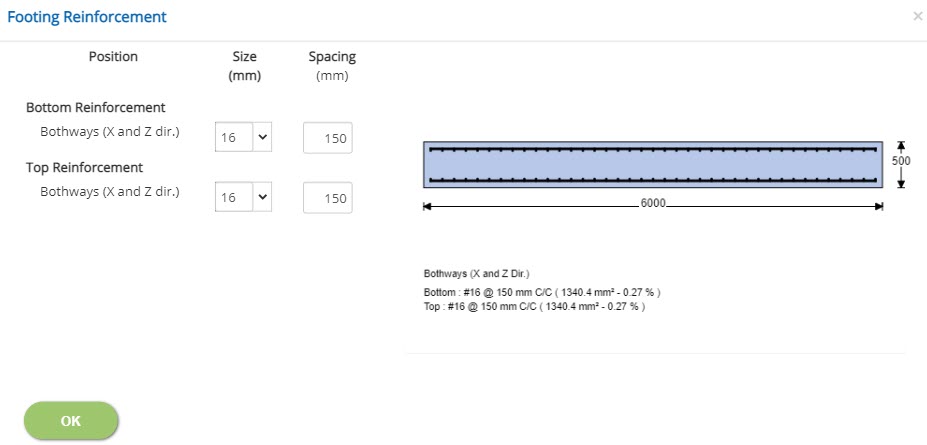Viewport: 927px width, 445px height.
Task: Click the 500 depth dimension label
Action: coord(901,160)
